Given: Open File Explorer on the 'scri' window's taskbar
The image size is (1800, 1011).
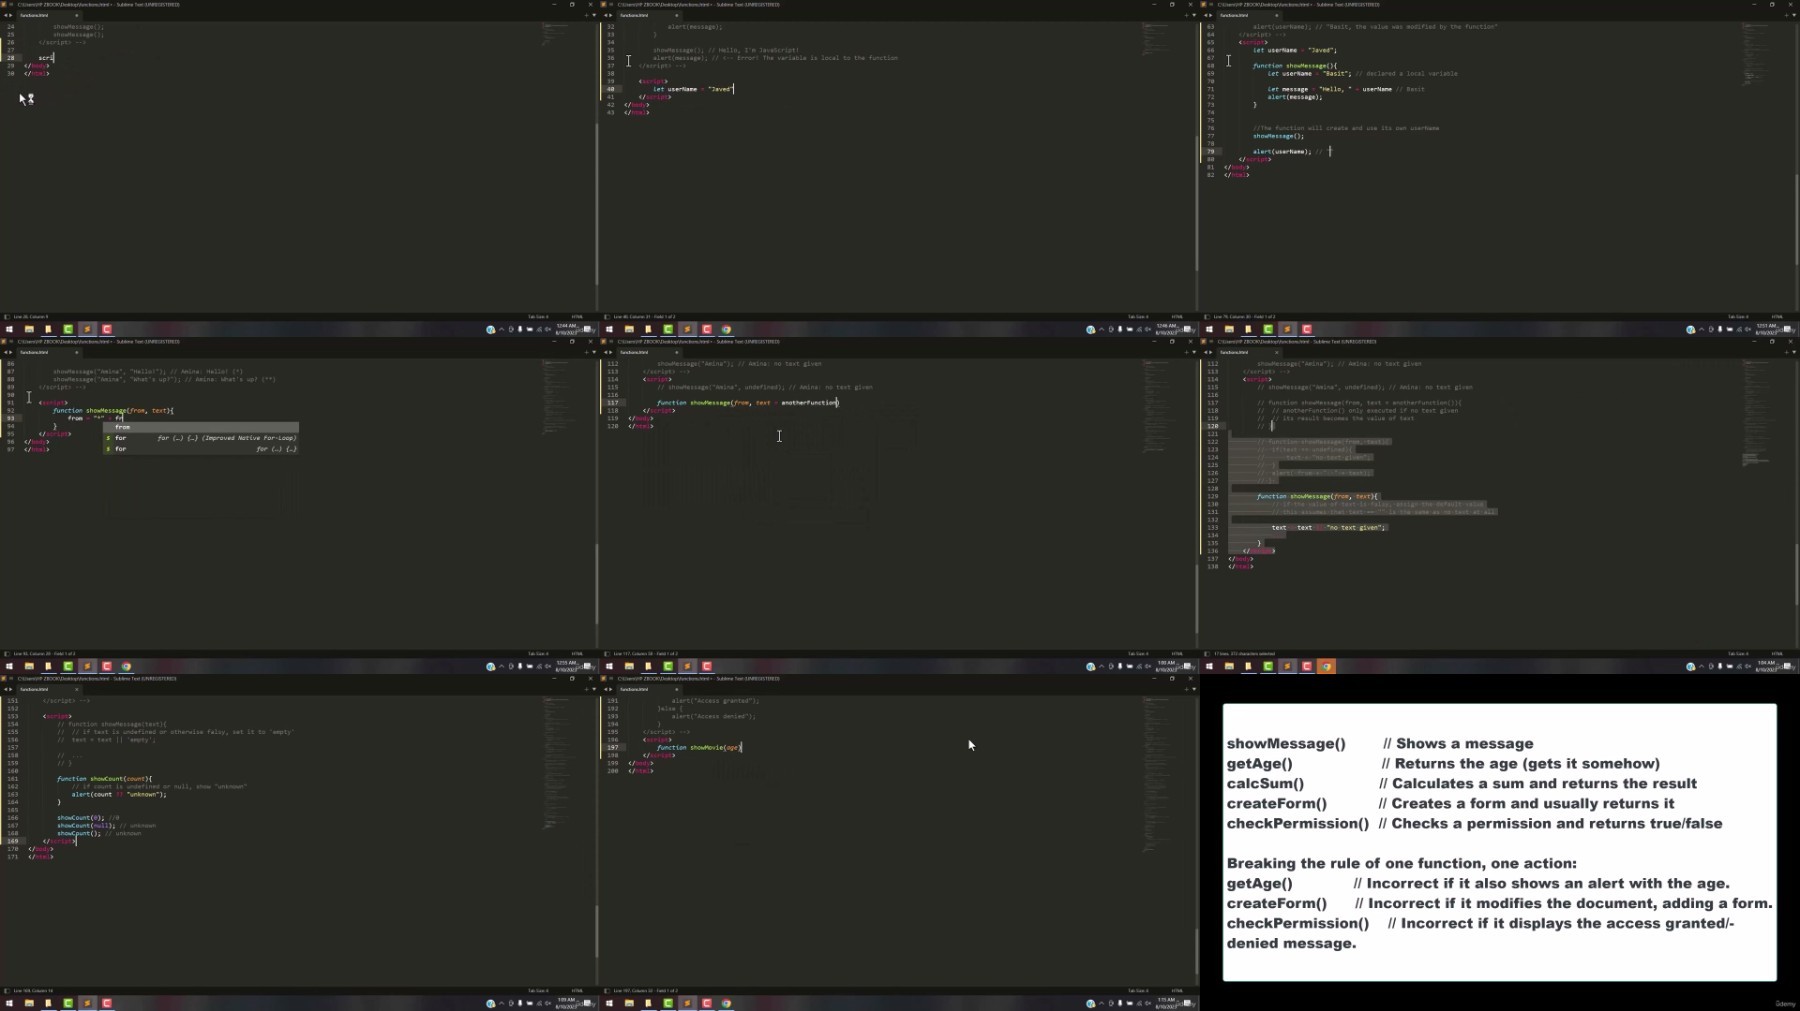Looking at the screenshot, I should [29, 329].
